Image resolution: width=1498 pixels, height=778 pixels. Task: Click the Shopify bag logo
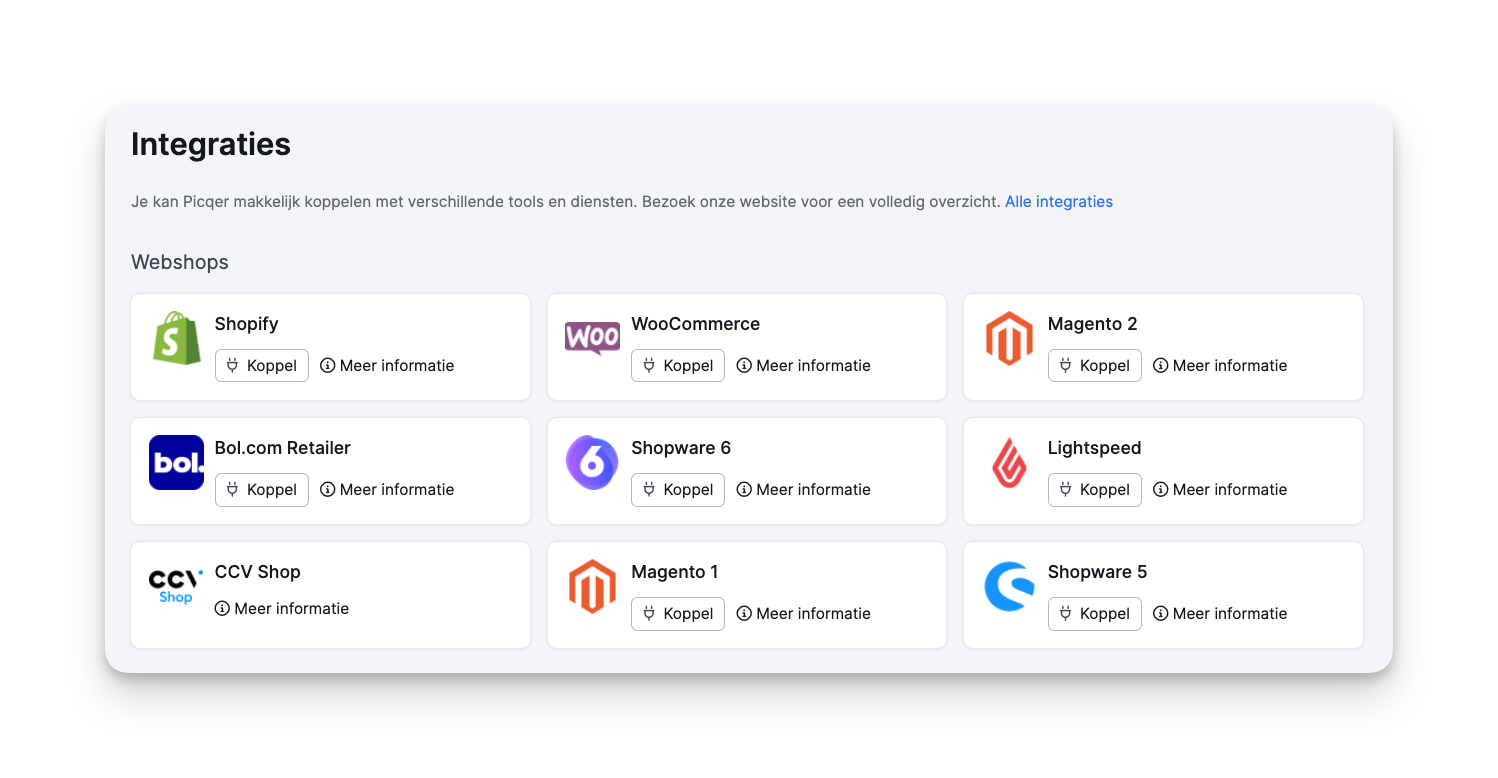(x=177, y=338)
